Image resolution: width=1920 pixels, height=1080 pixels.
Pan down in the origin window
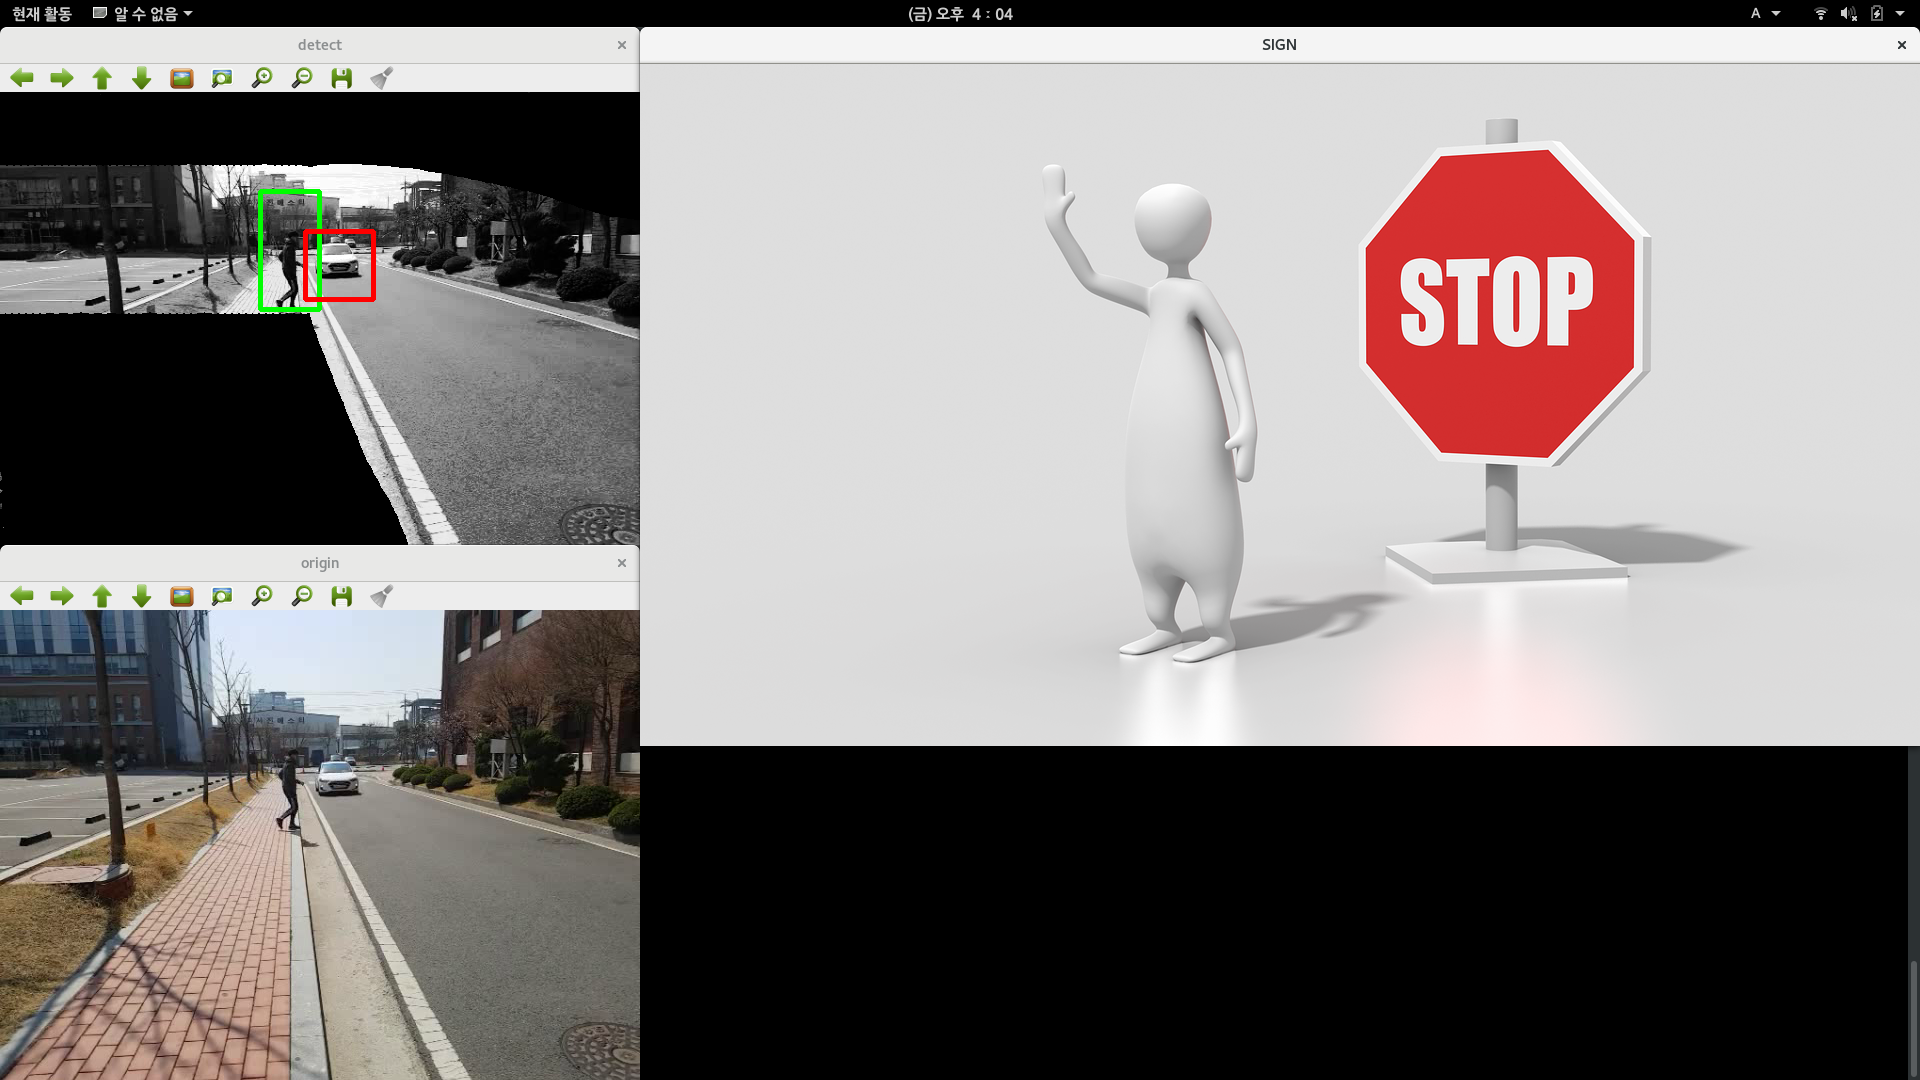pyautogui.click(x=142, y=596)
